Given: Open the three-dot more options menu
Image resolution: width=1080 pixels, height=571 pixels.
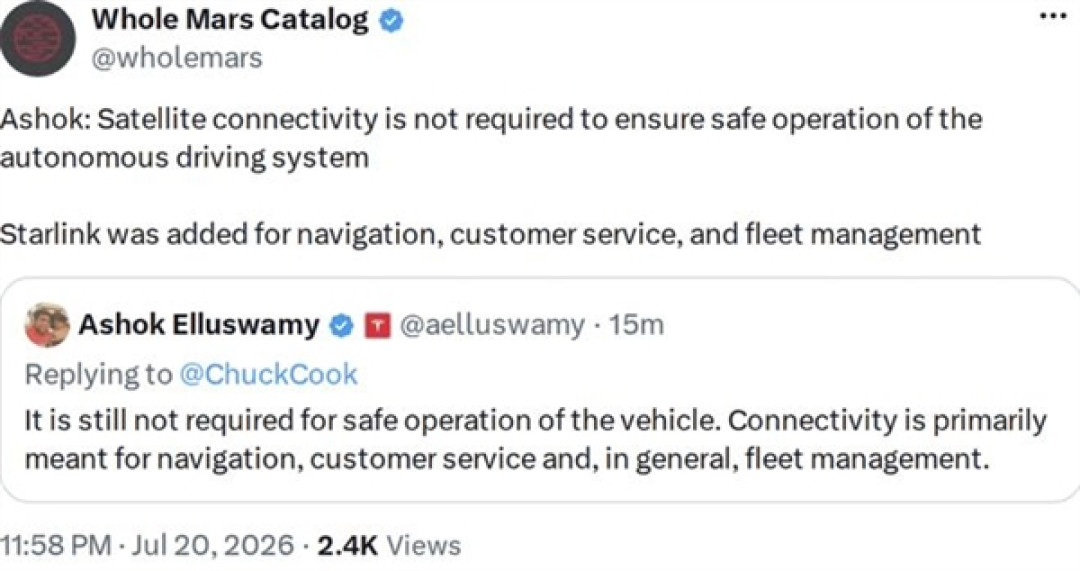Looking at the screenshot, I should click(x=1052, y=17).
